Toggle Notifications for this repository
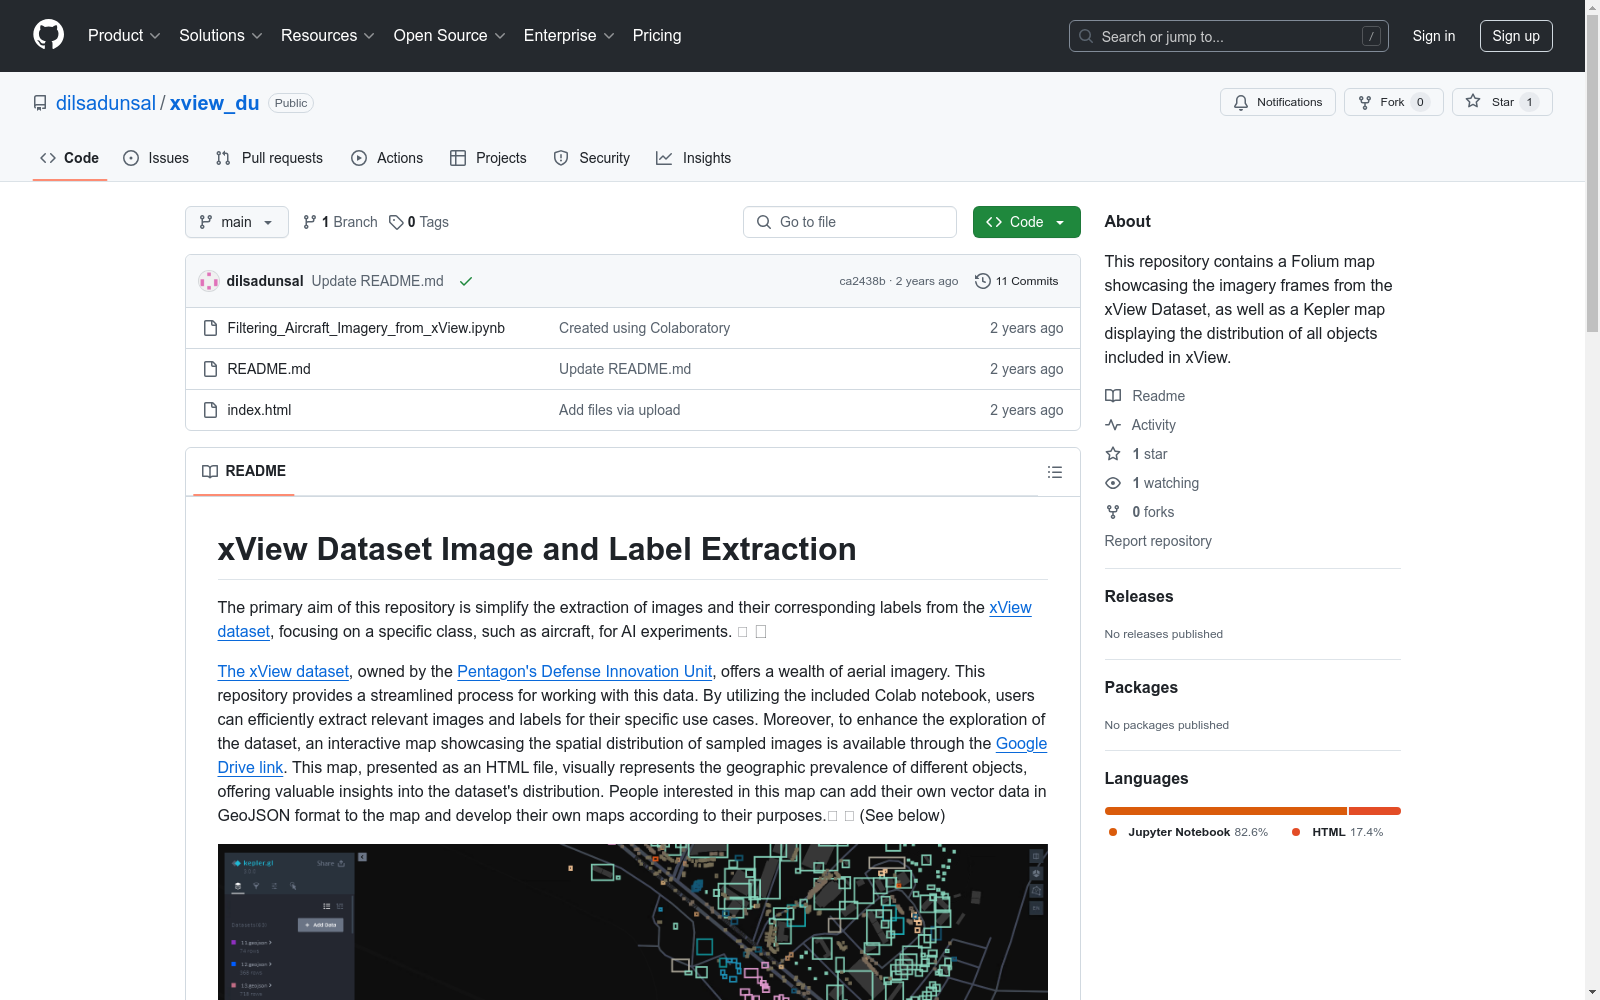The image size is (1600, 1000). pyautogui.click(x=1277, y=102)
